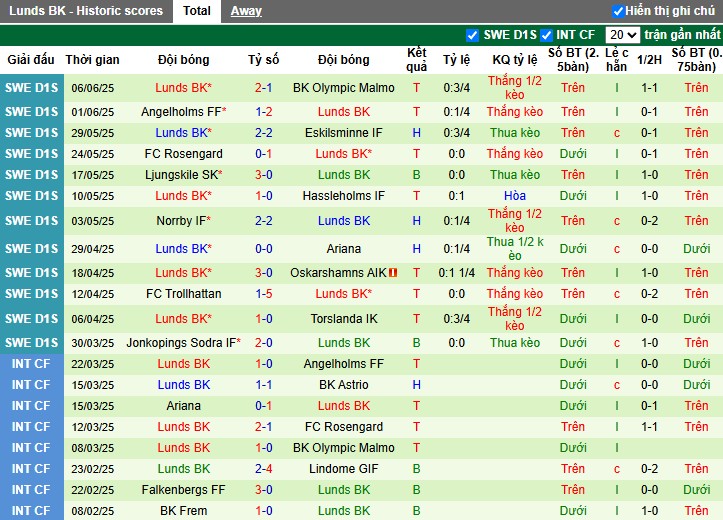Click the Tỷ số column header
The width and height of the screenshot is (723, 520).
click(x=264, y=59)
